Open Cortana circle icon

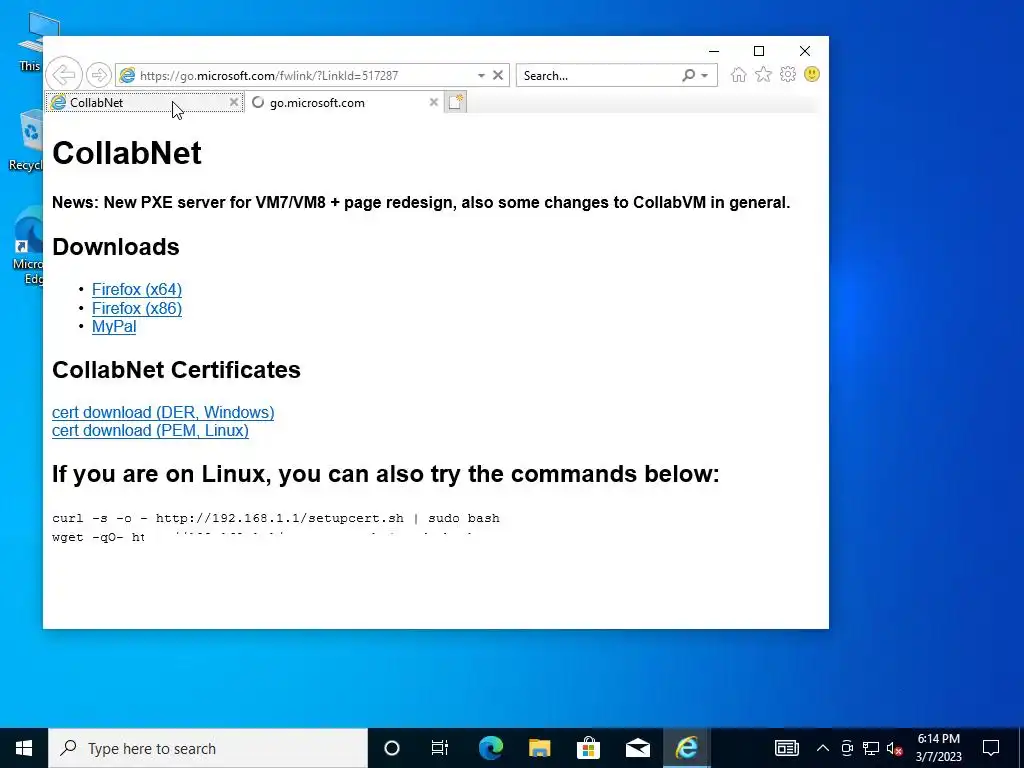click(391, 748)
